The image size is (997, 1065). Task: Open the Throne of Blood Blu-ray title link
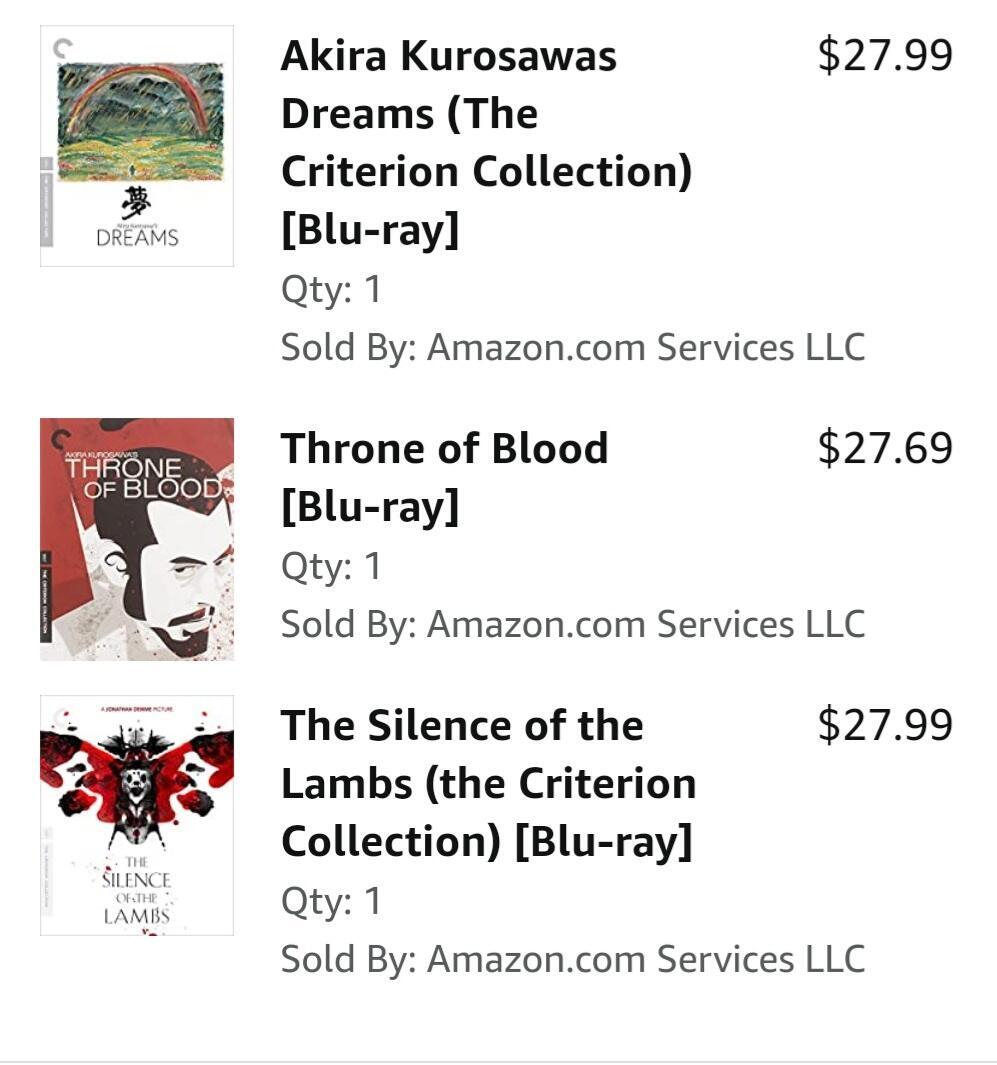point(444,477)
